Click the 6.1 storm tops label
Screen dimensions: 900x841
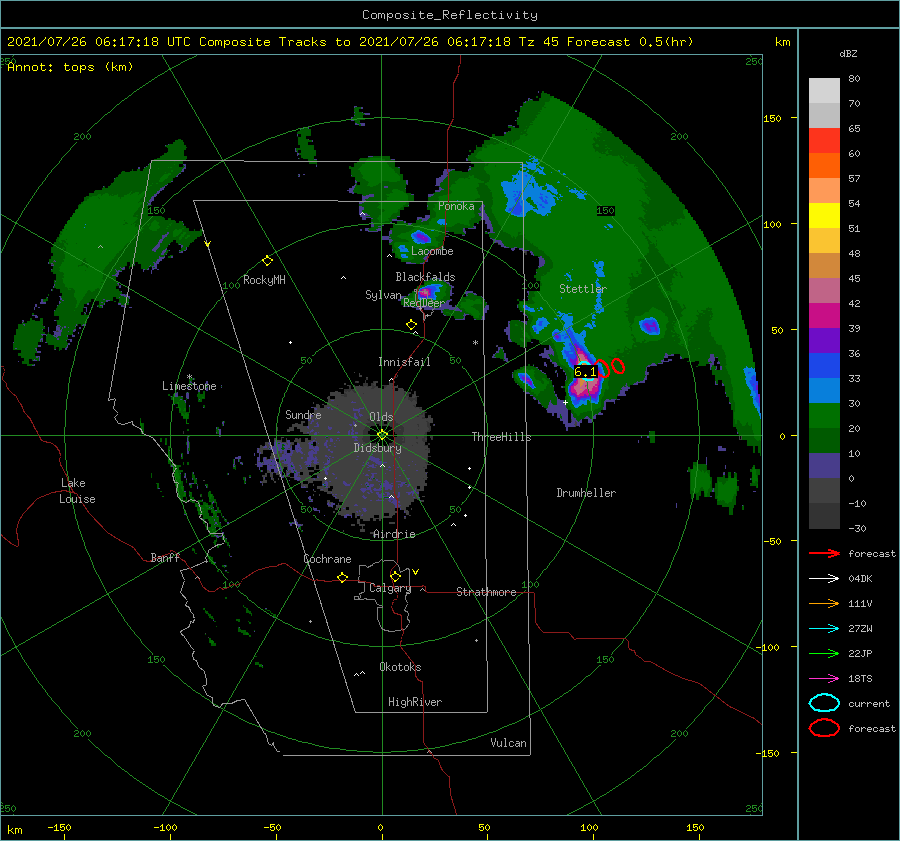point(585,372)
